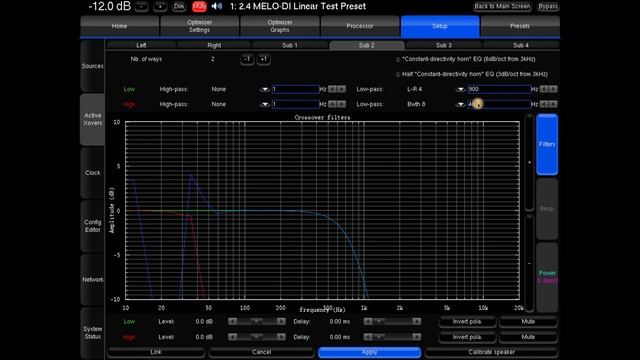The height and width of the screenshot is (360, 640).
Task: Open High low-pass filter type dropdown
Action: [460, 104]
